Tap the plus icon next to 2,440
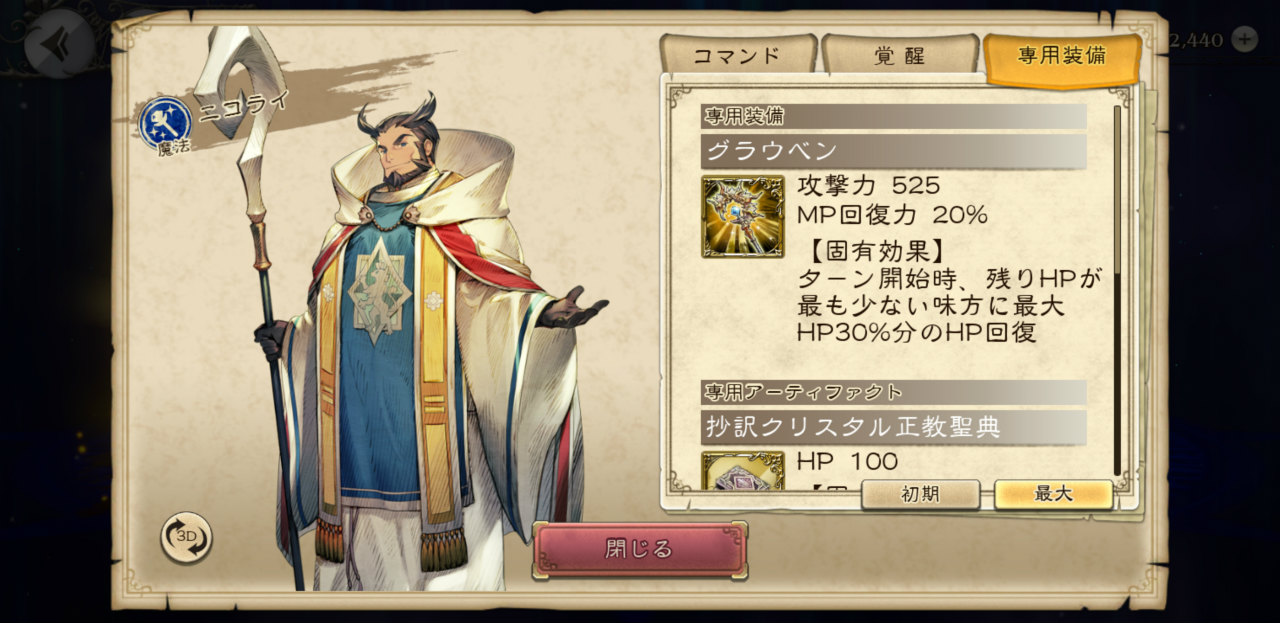This screenshot has height=623, width=1280. pyautogui.click(x=1244, y=40)
